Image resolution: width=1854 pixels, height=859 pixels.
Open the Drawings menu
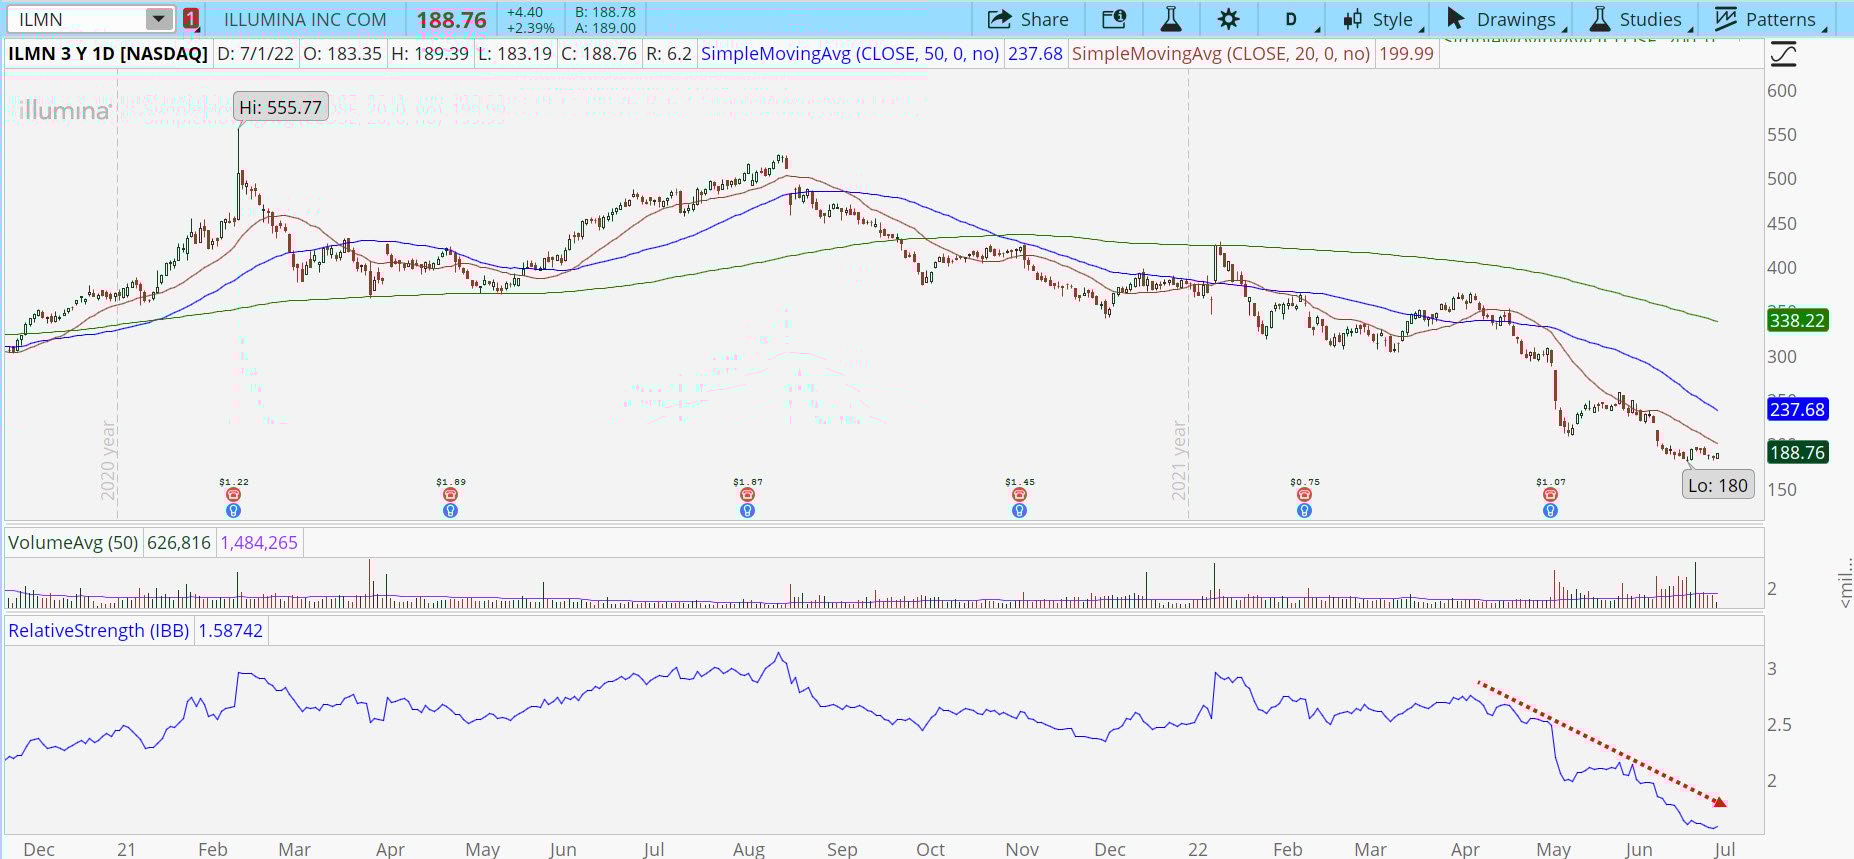click(1505, 19)
